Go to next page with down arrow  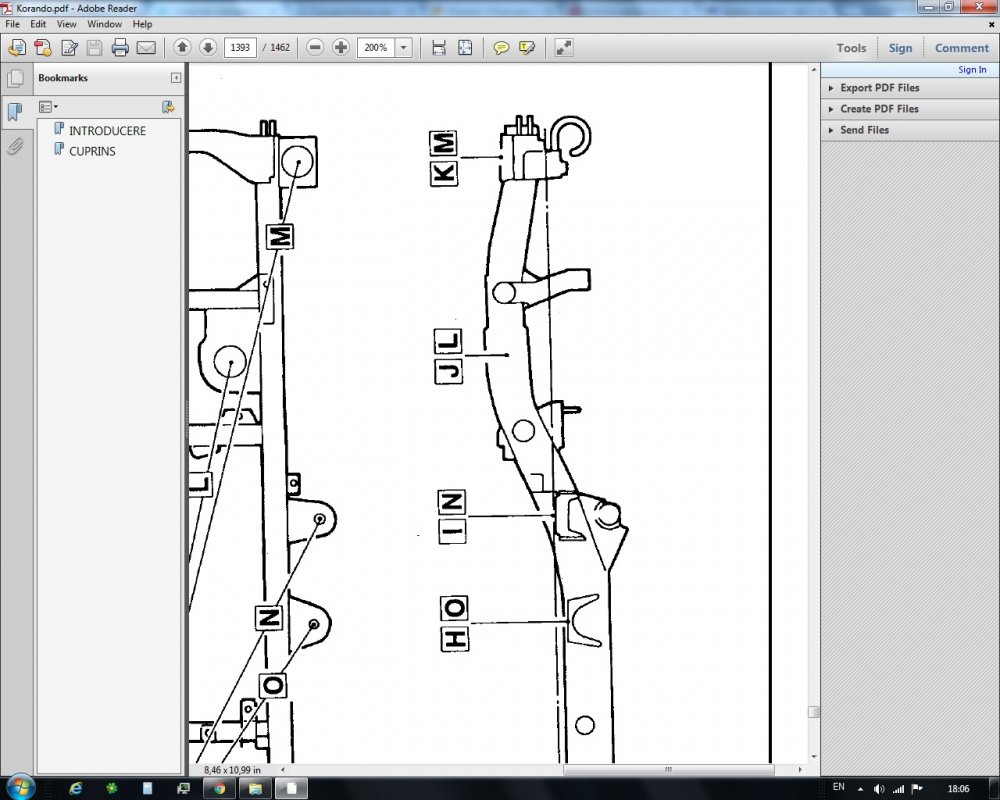(x=208, y=47)
